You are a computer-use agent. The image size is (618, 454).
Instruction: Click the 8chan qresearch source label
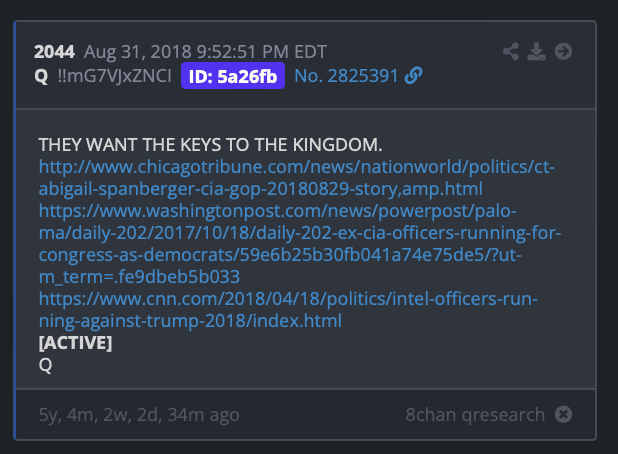click(x=475, y=415)
